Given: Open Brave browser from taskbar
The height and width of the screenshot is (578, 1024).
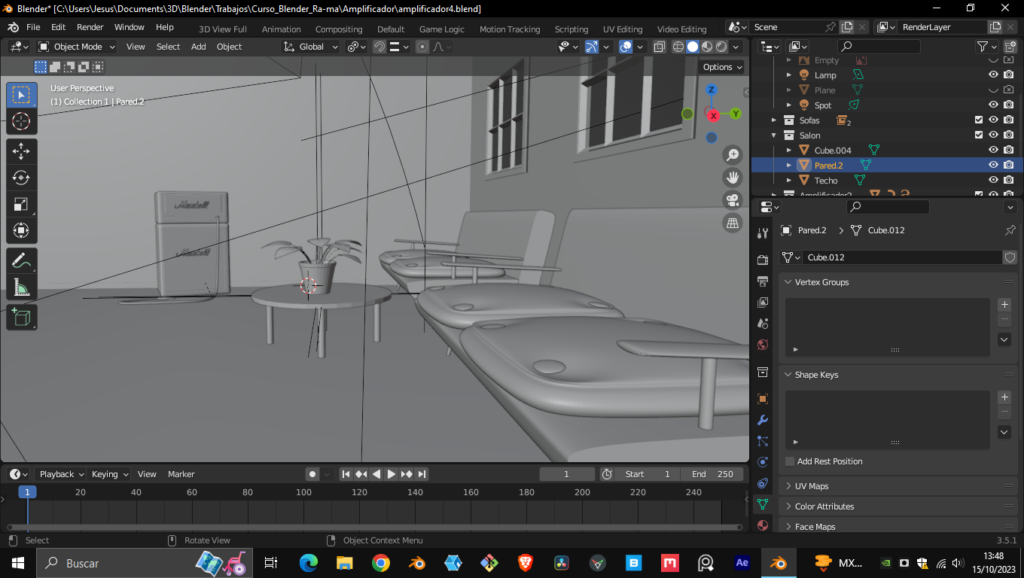Looking at the screenshot, I should [525, 563].
